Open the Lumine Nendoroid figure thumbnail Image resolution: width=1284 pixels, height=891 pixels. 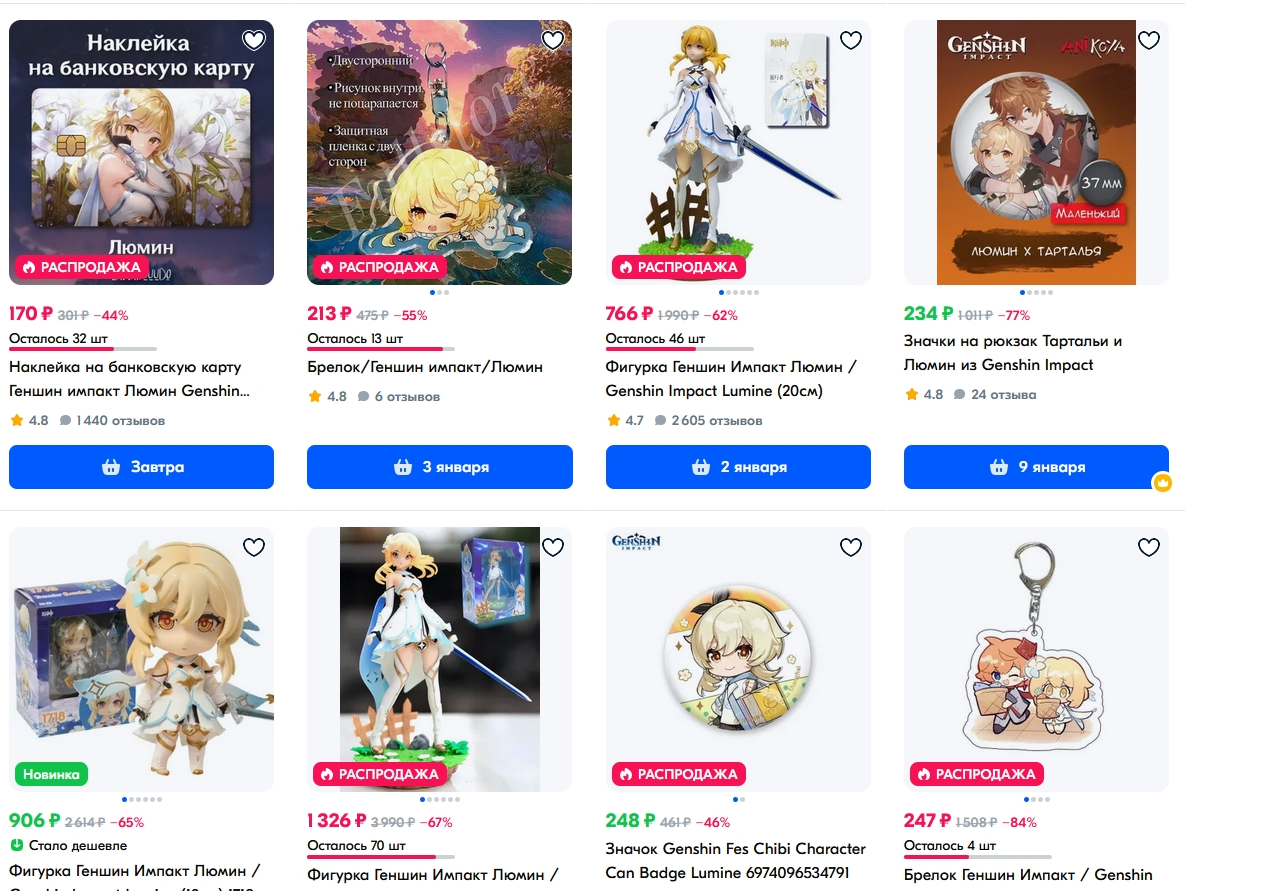(141, 659)
